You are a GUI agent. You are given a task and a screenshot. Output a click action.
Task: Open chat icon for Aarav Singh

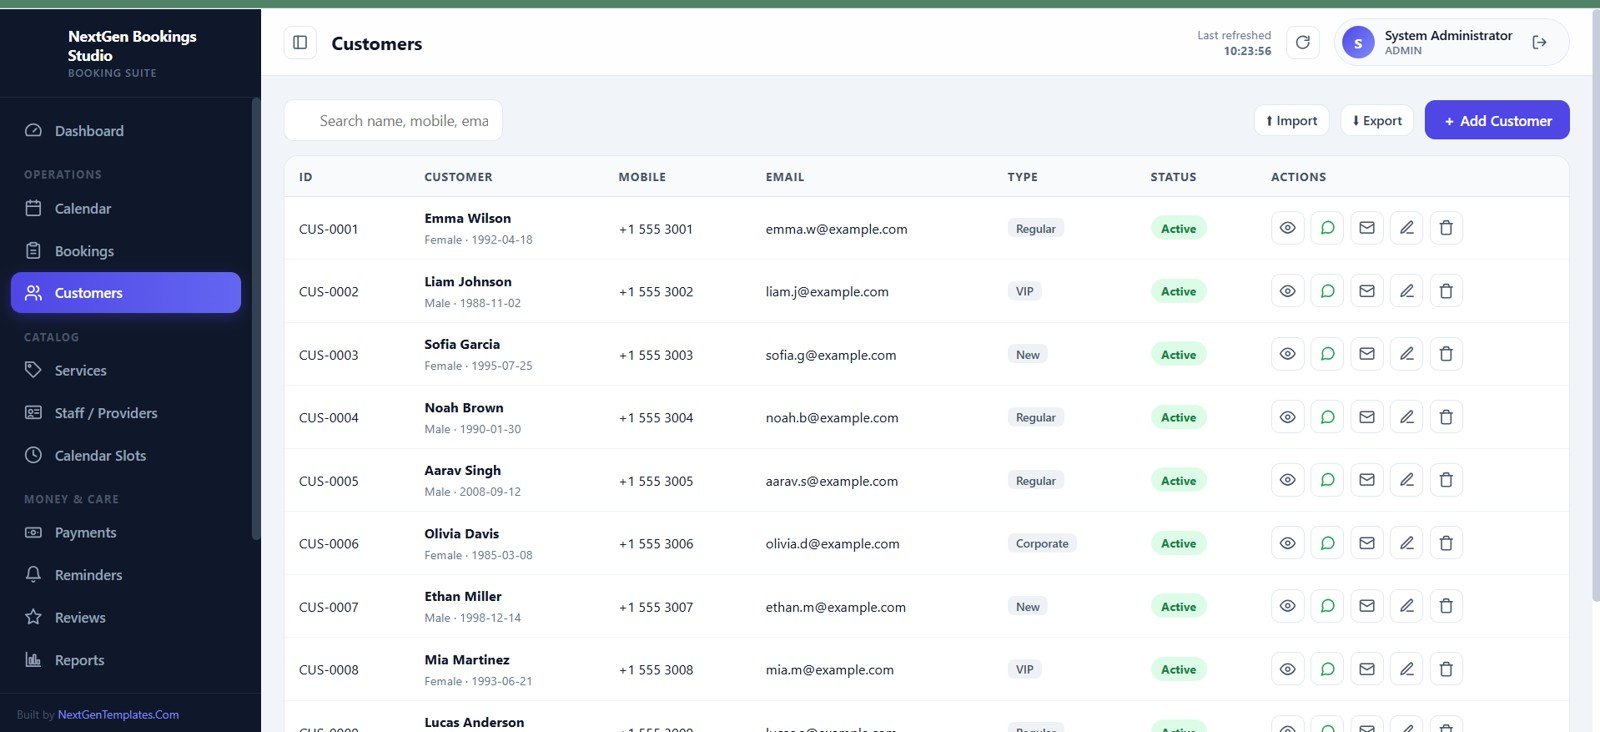coord(1327,480)
